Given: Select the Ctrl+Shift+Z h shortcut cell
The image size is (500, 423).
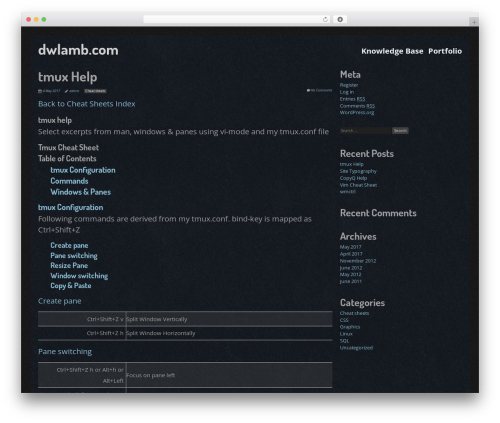Looking at the screenshot, I should (x=82, y=333).
